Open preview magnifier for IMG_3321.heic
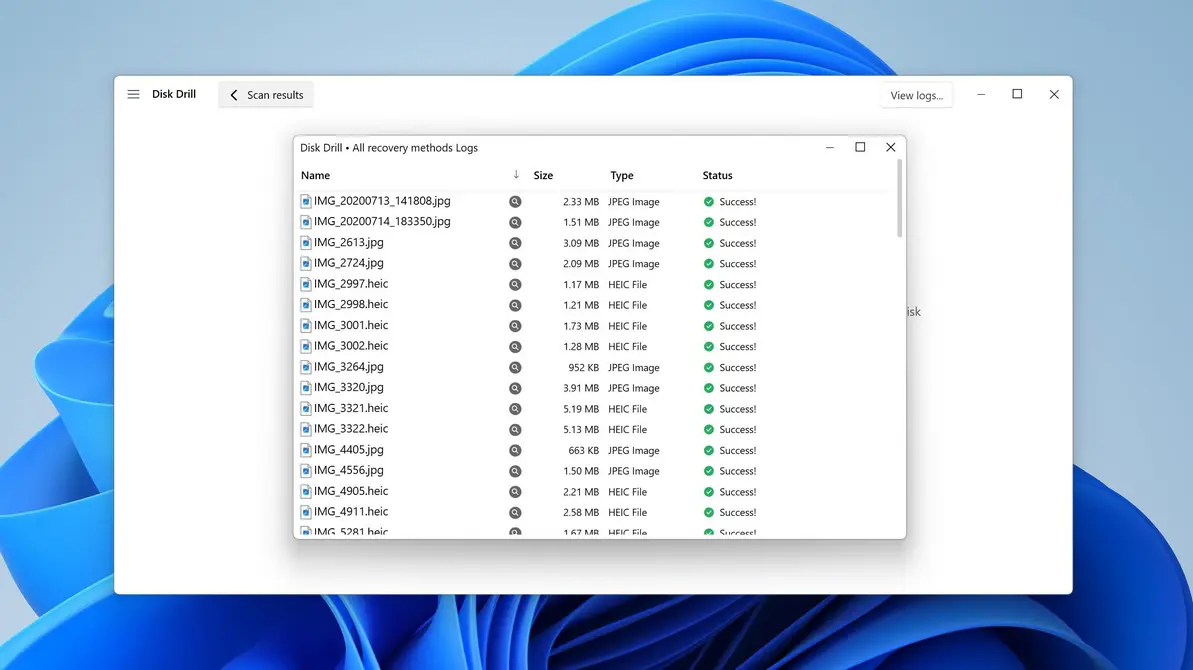 pyautogui.click(x=515, y=409)
